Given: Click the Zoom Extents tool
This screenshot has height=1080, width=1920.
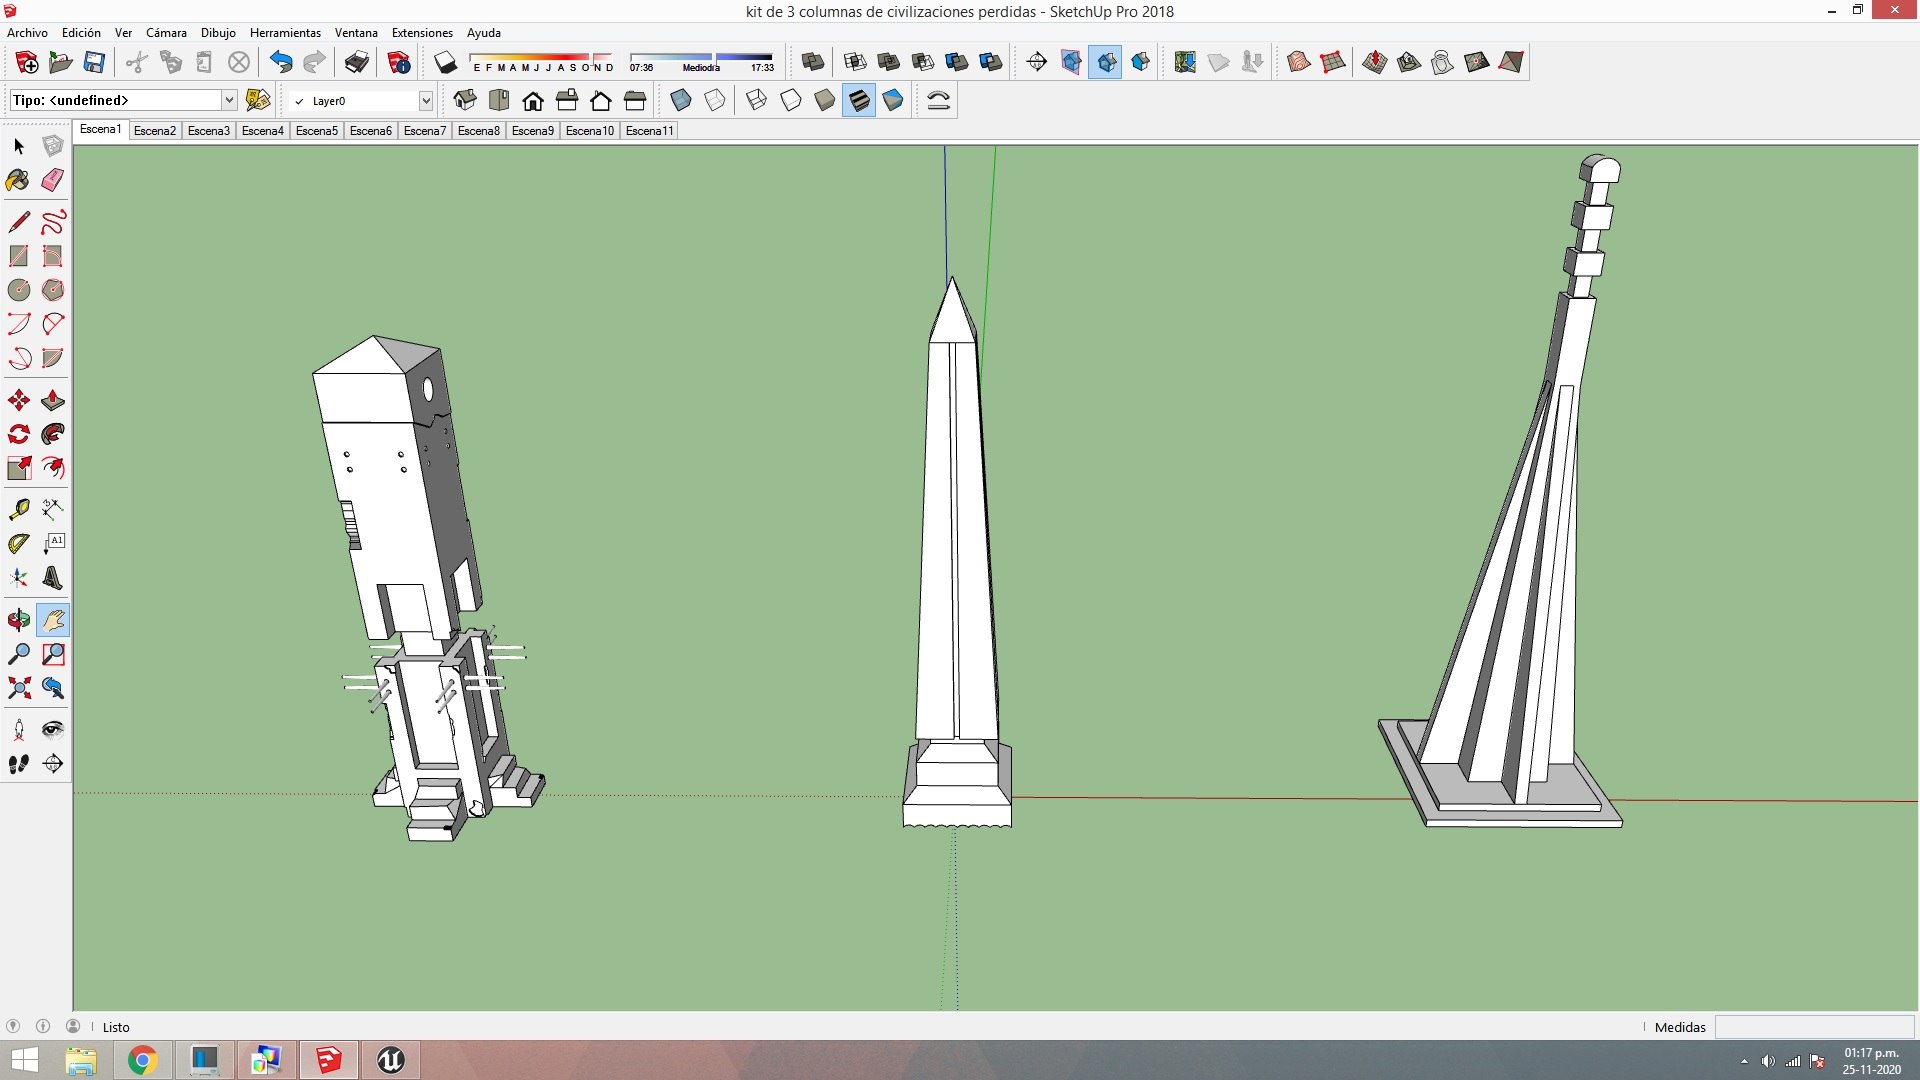Looking at the screenshot, I should pos(19,688).
